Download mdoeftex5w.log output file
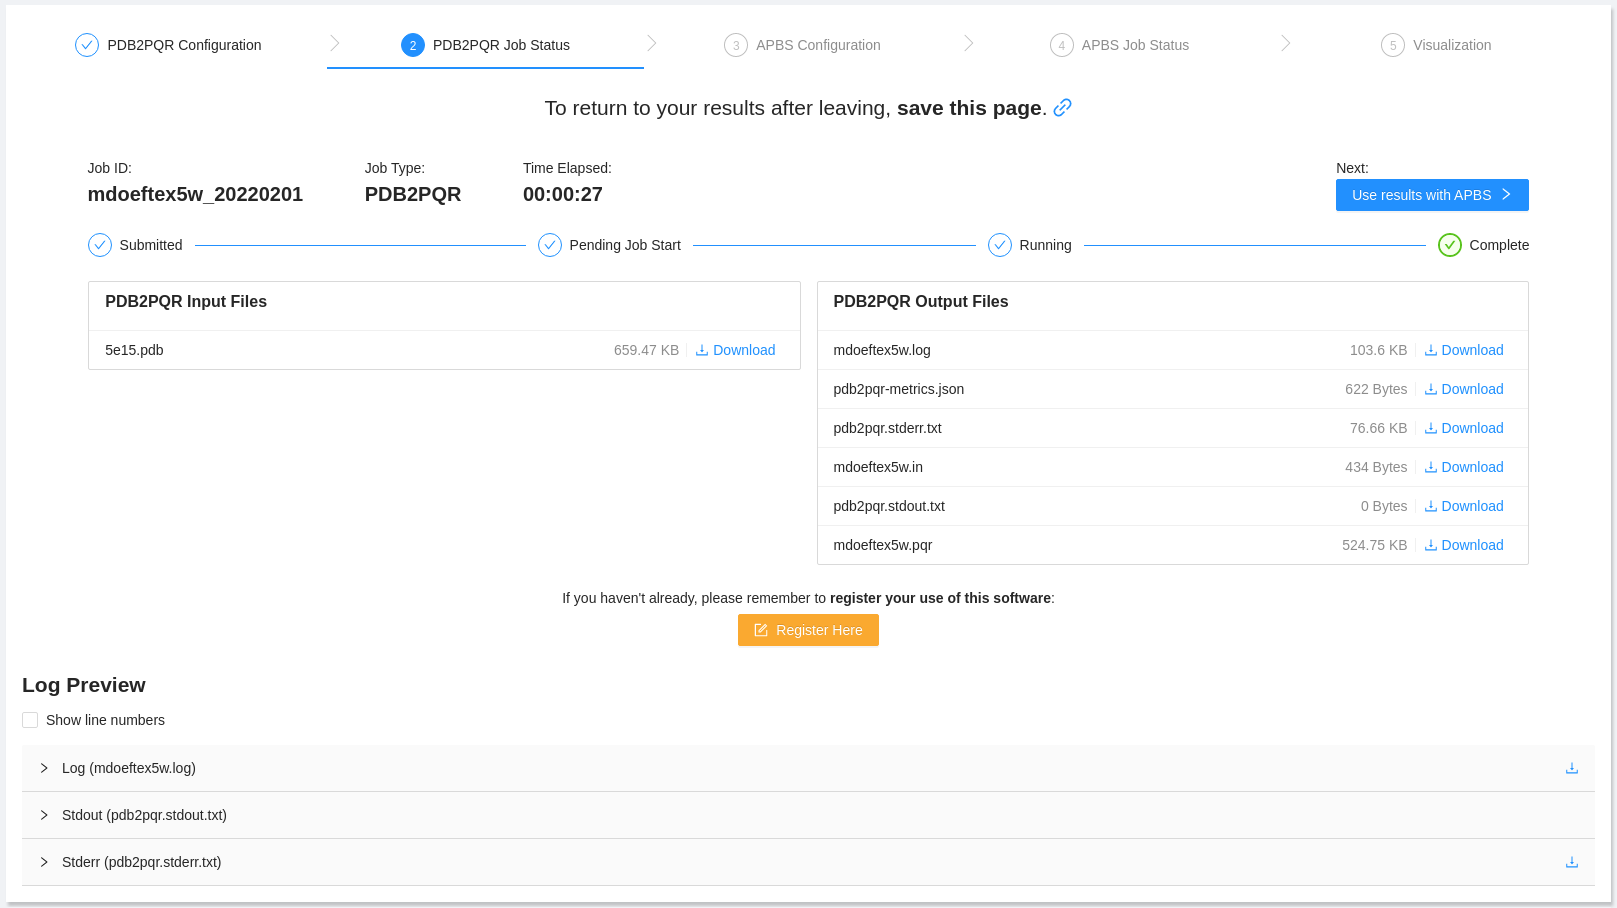Image resolution: width=1617 pixels, height=908 pixels. (1464, 350)
